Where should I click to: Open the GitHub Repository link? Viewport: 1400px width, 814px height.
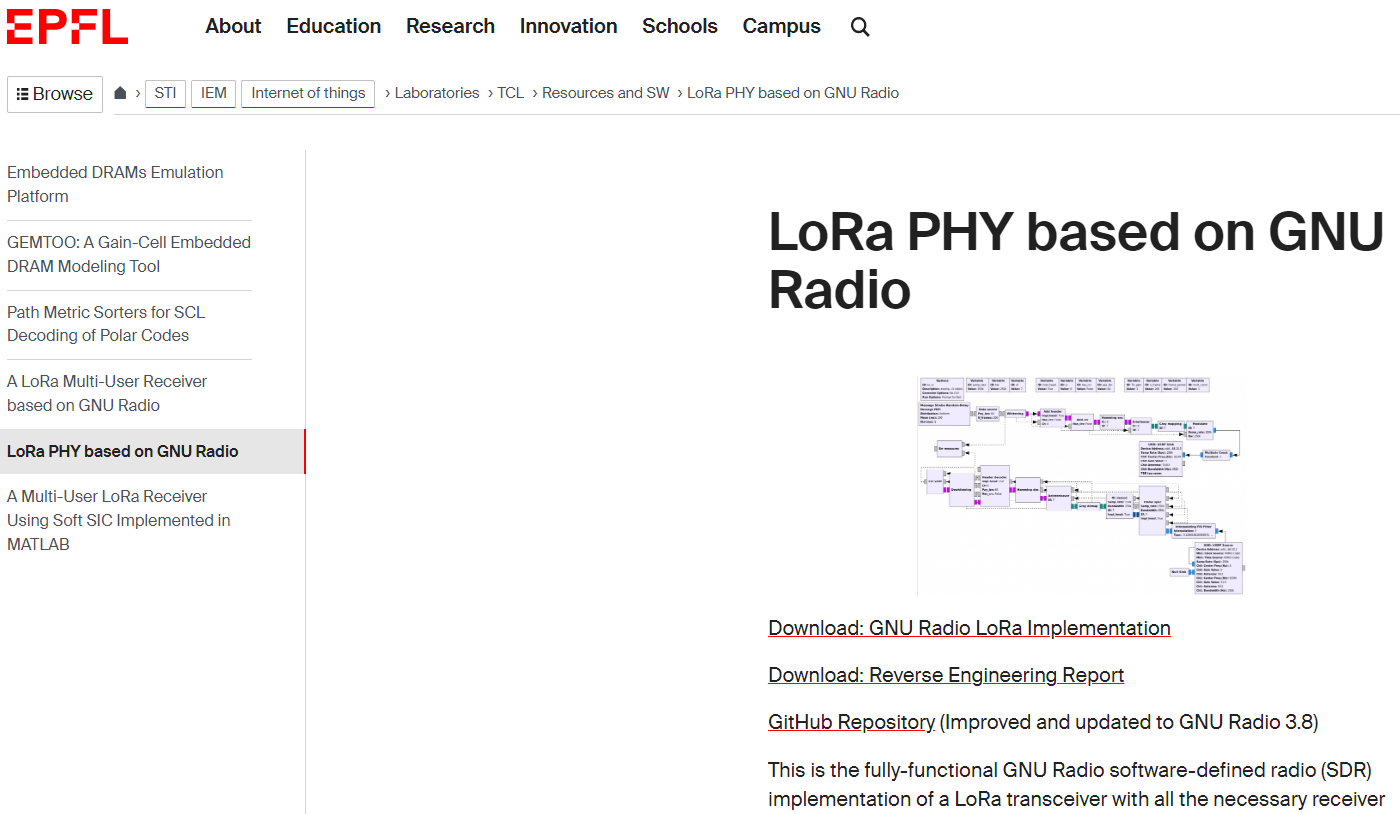point(851,722)
